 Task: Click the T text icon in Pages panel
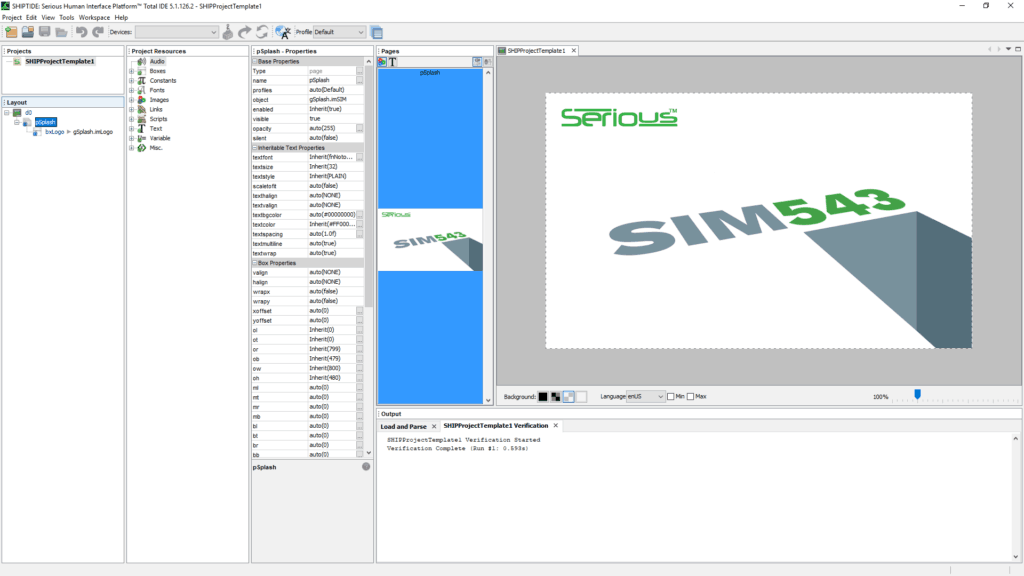[392, 62]
